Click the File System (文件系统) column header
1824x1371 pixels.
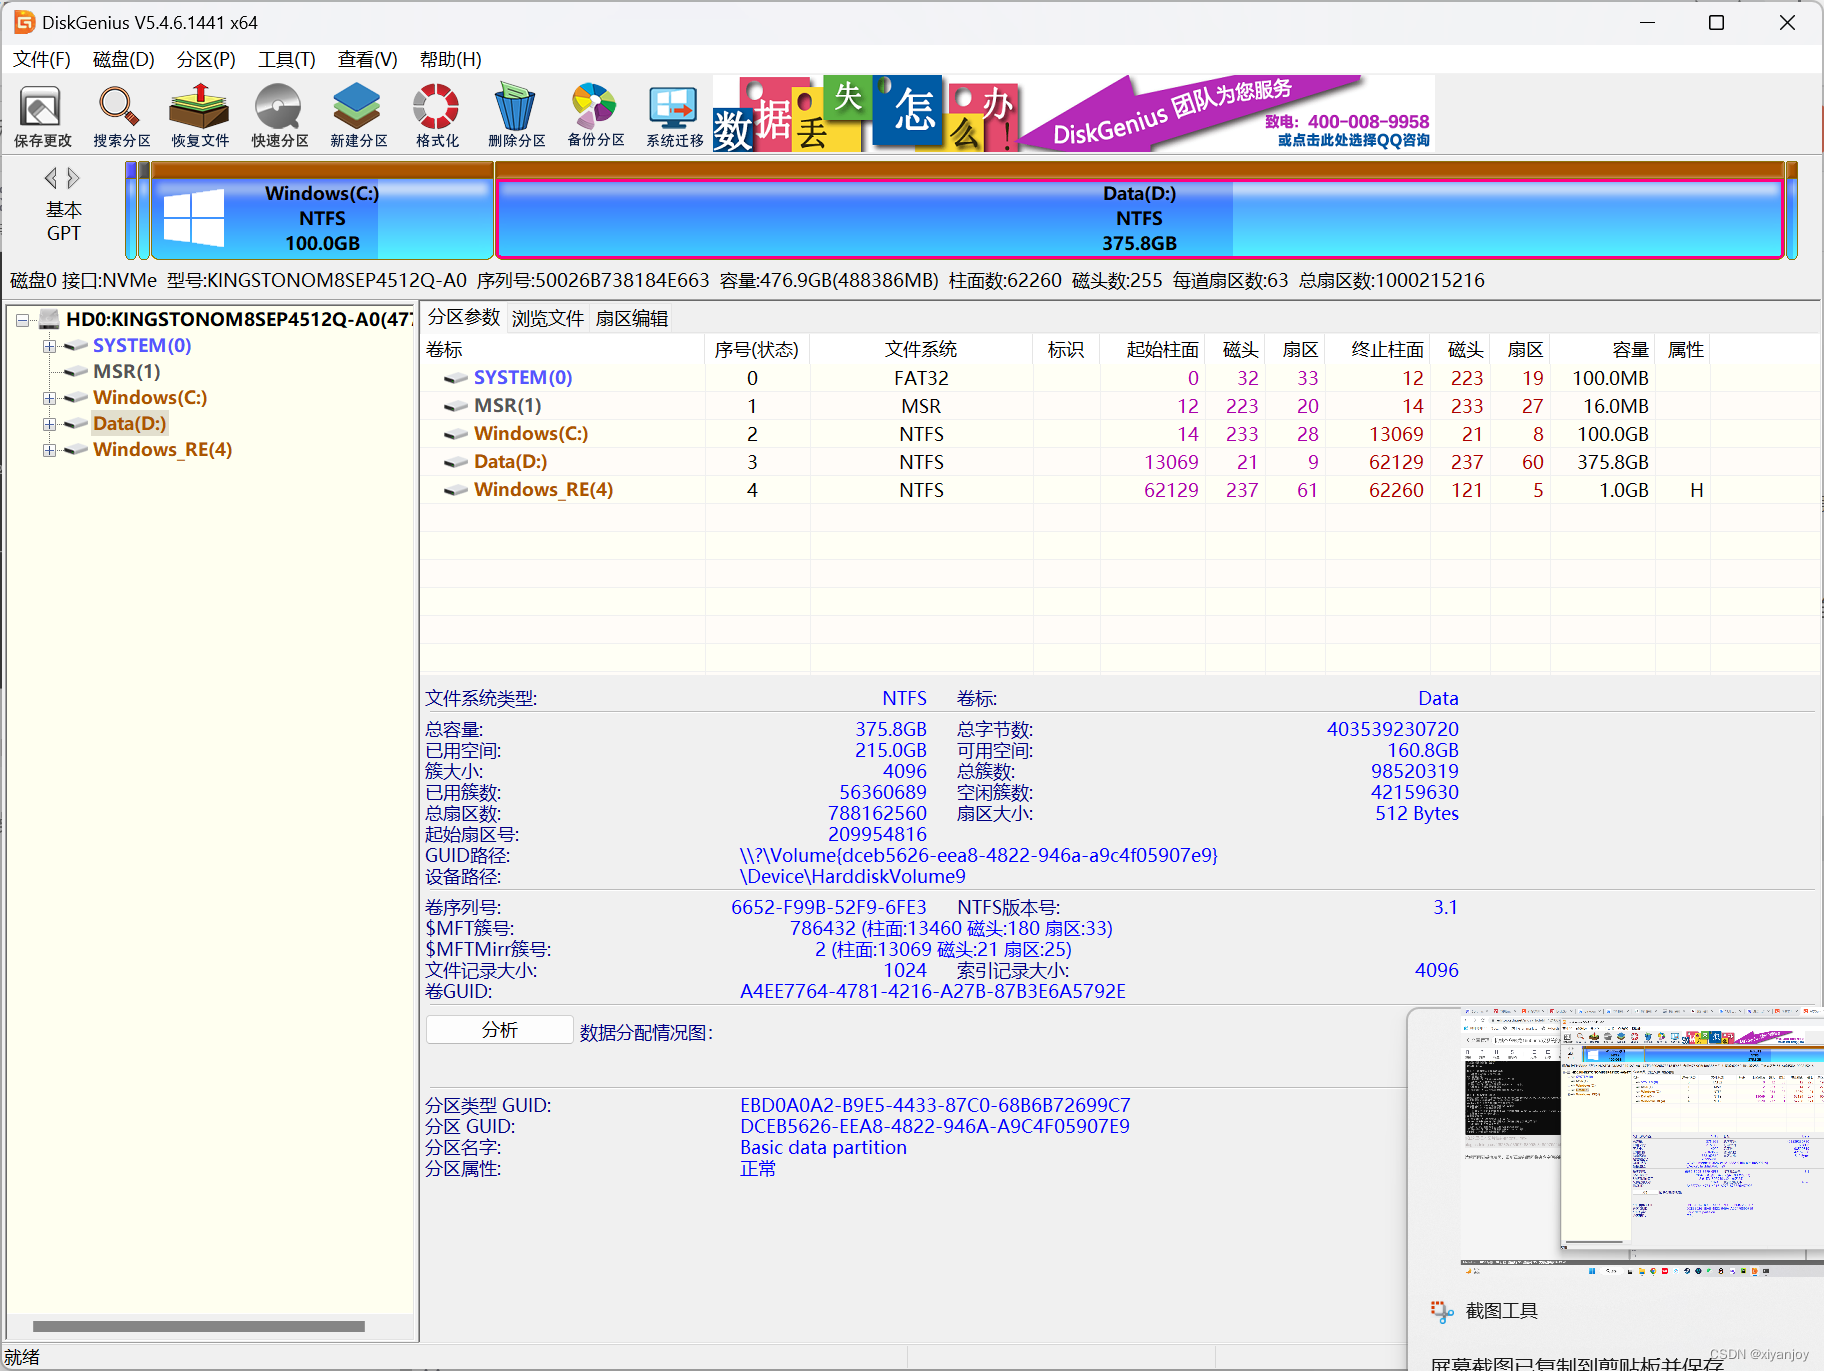coord(921,349)
